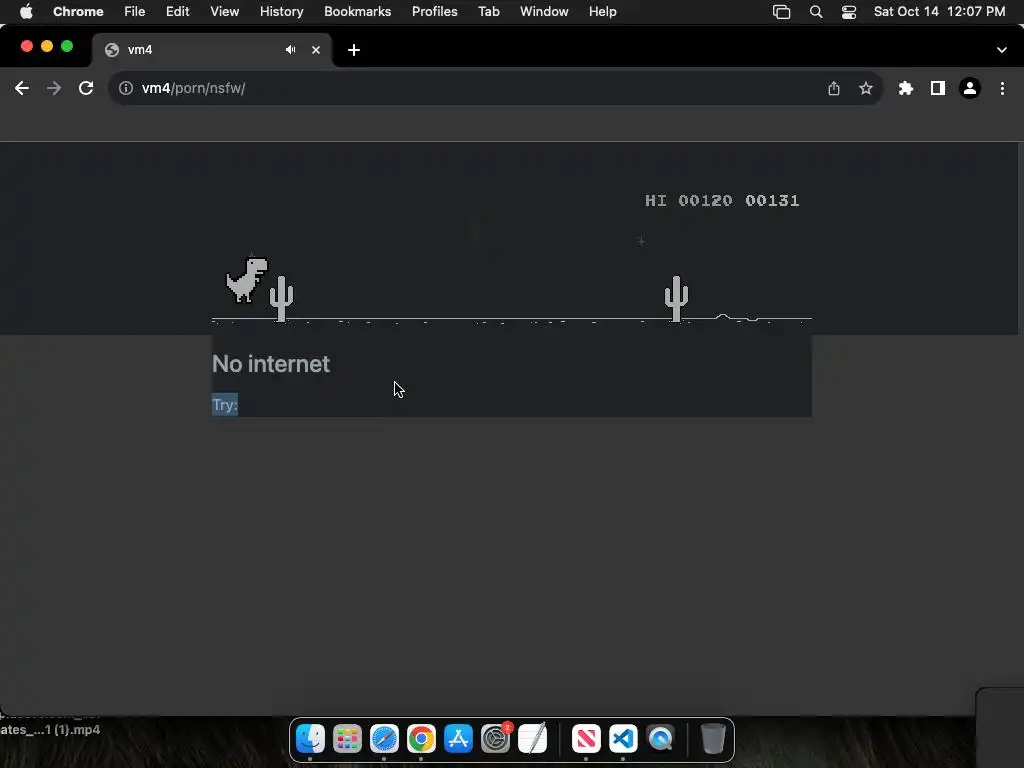1024x768 pixels.
Task: Click the date and time in menu bar
Action: pos(939,12)
